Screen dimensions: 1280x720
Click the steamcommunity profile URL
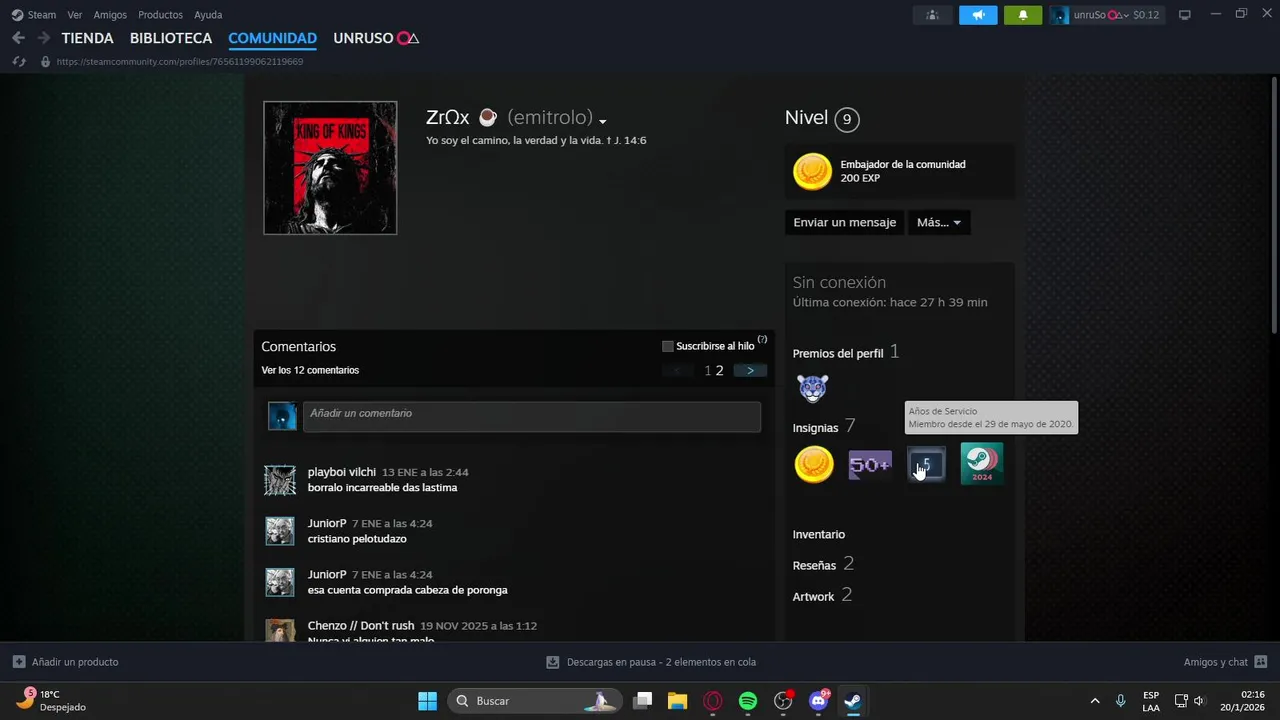pos(180,61)
